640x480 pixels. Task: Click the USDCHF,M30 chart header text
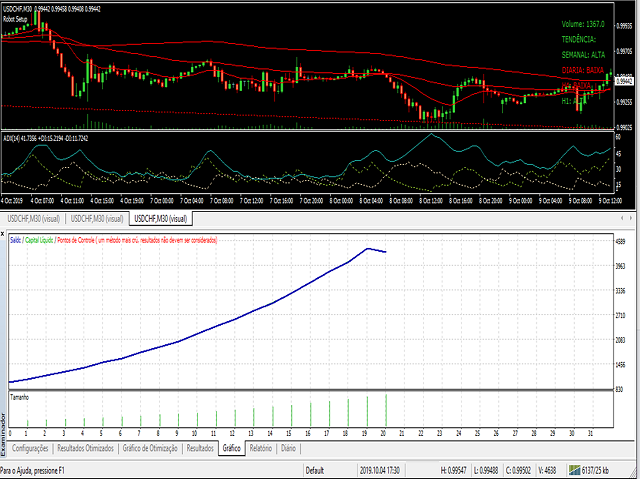52,9
